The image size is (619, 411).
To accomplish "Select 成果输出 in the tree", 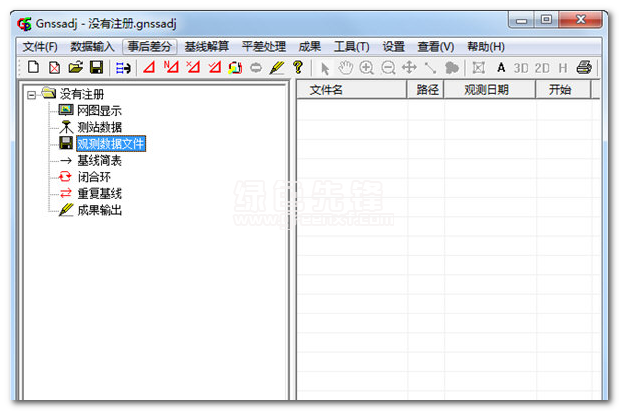I will (99, 210).
